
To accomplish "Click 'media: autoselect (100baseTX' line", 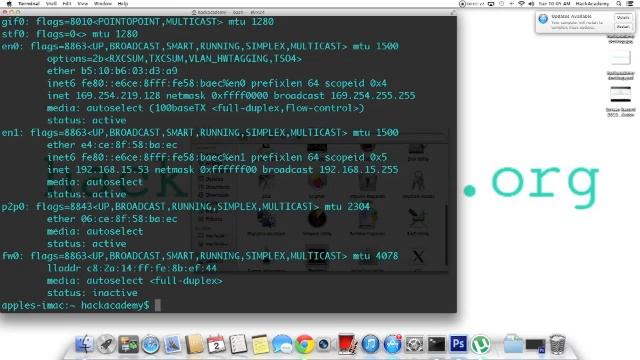I will [205, 108].
